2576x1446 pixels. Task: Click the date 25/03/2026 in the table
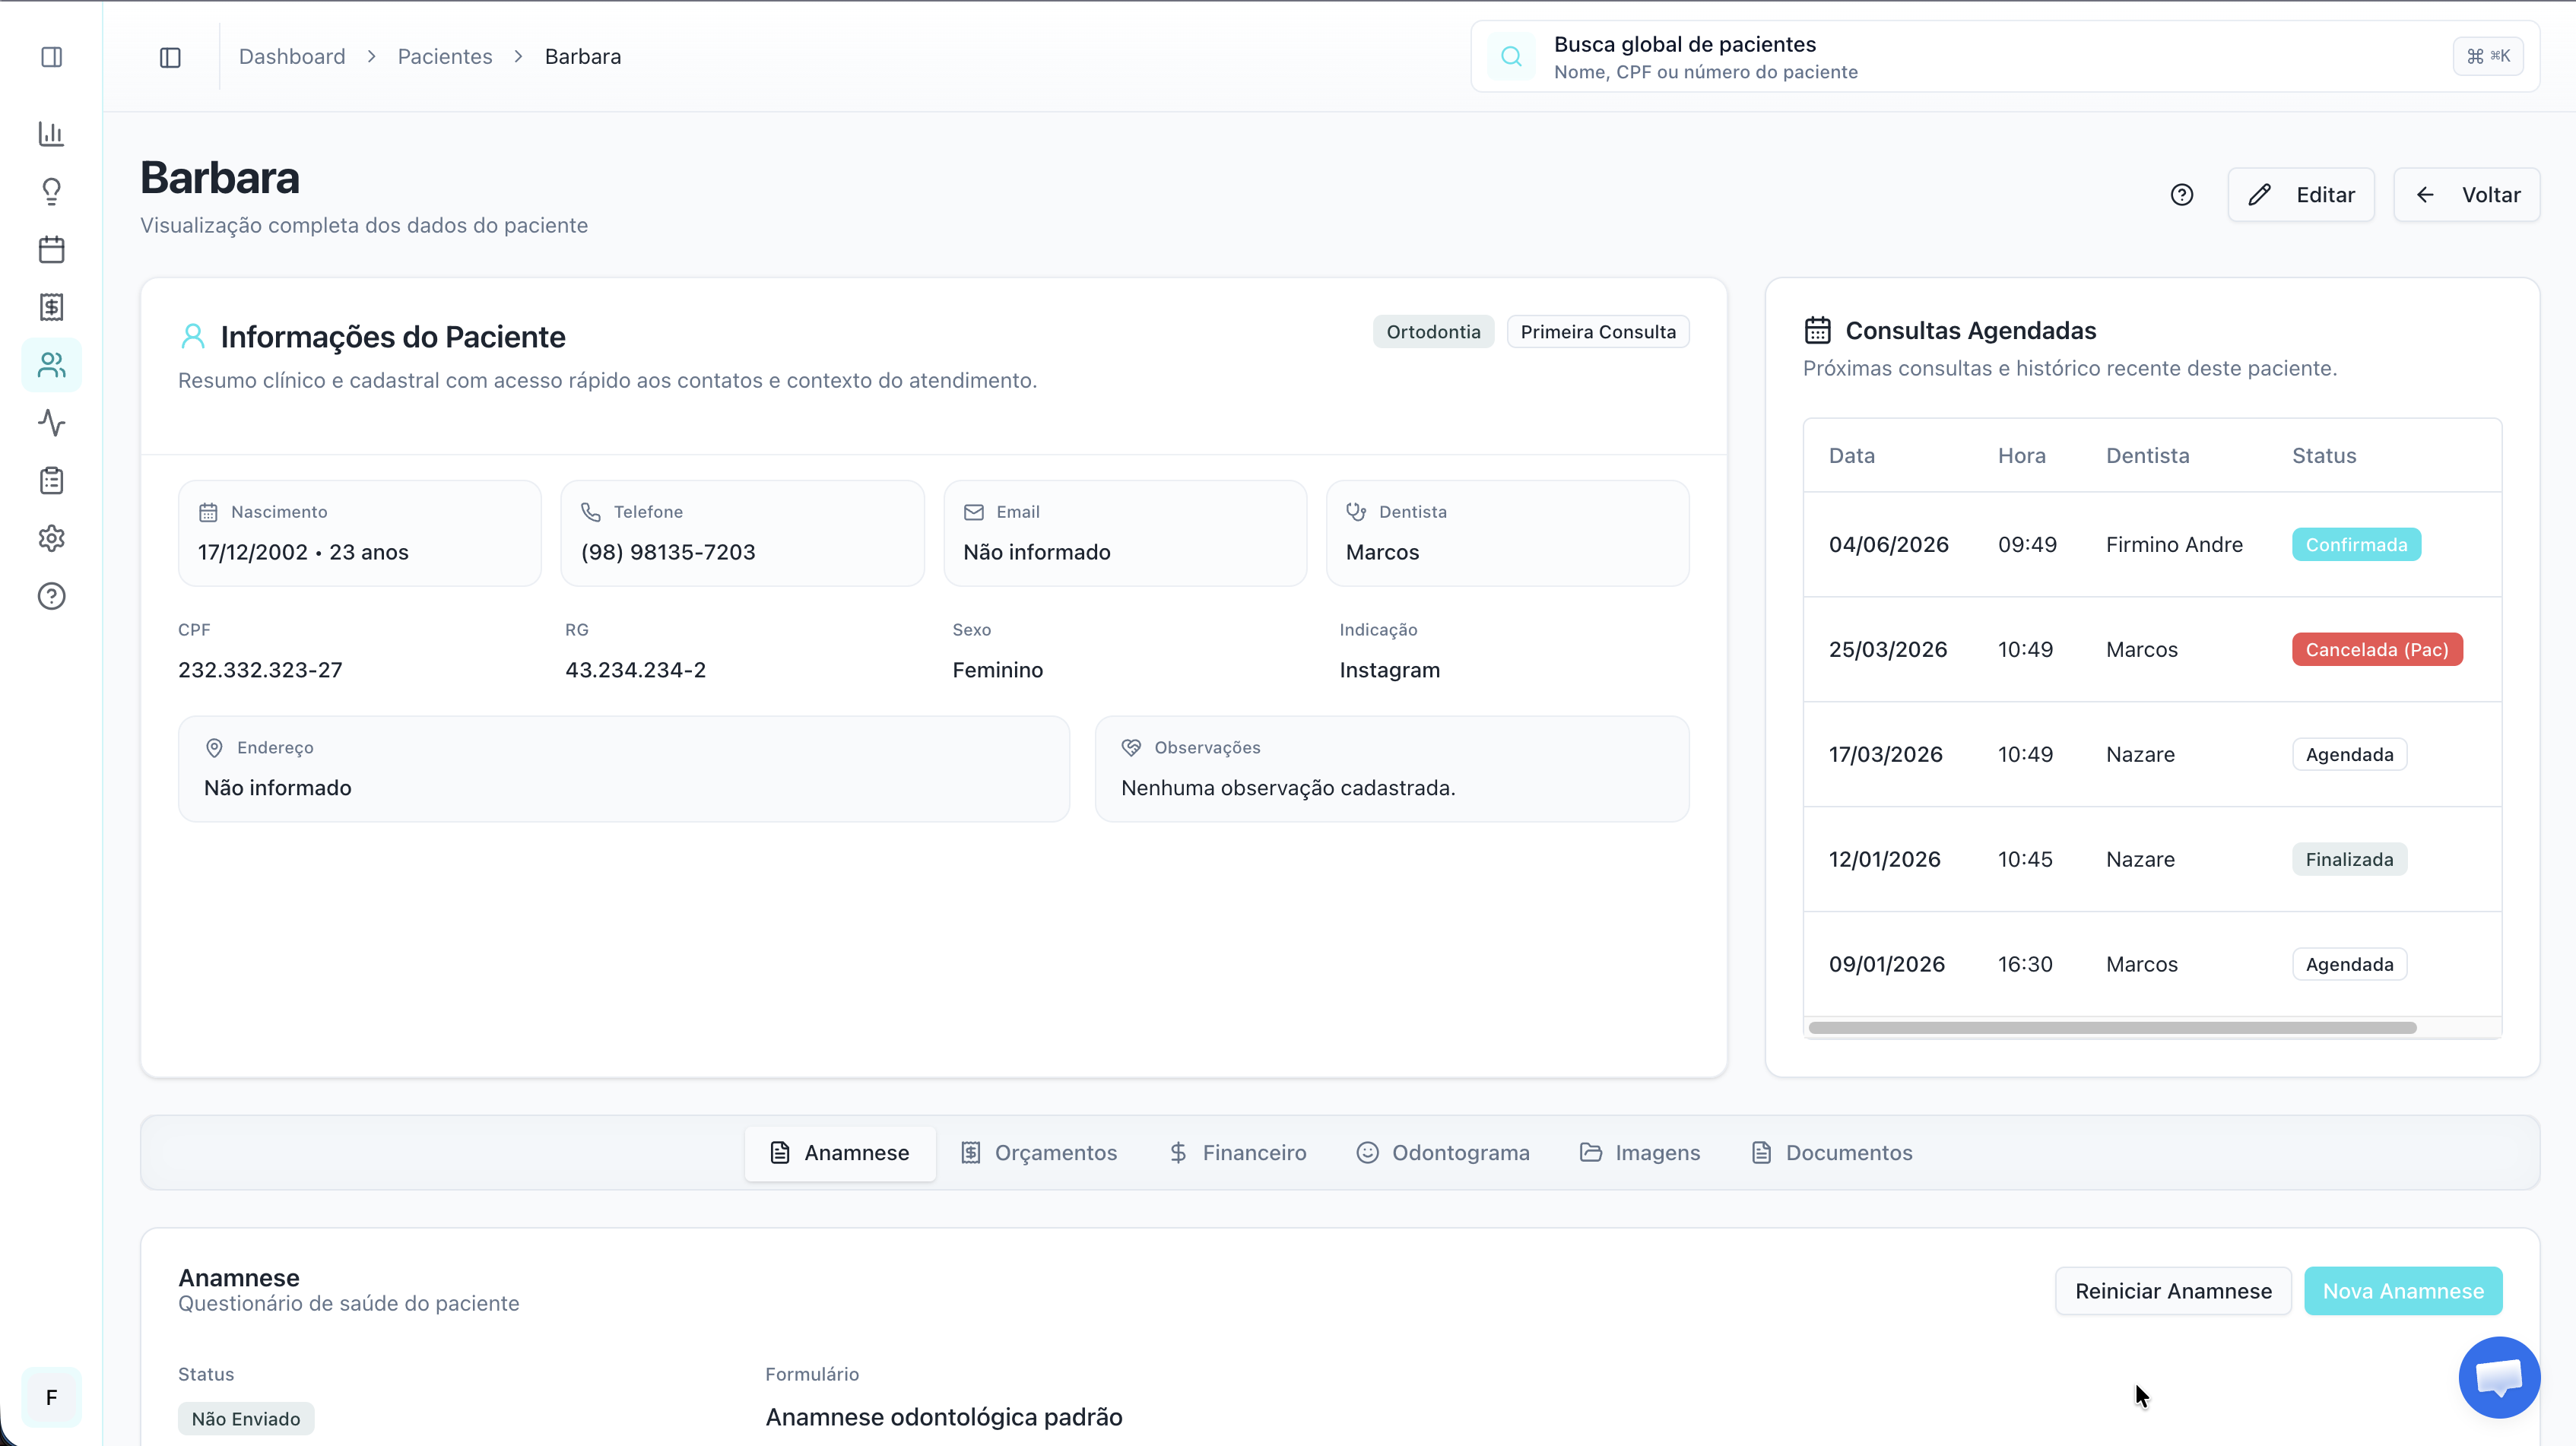coord(1887,650)
